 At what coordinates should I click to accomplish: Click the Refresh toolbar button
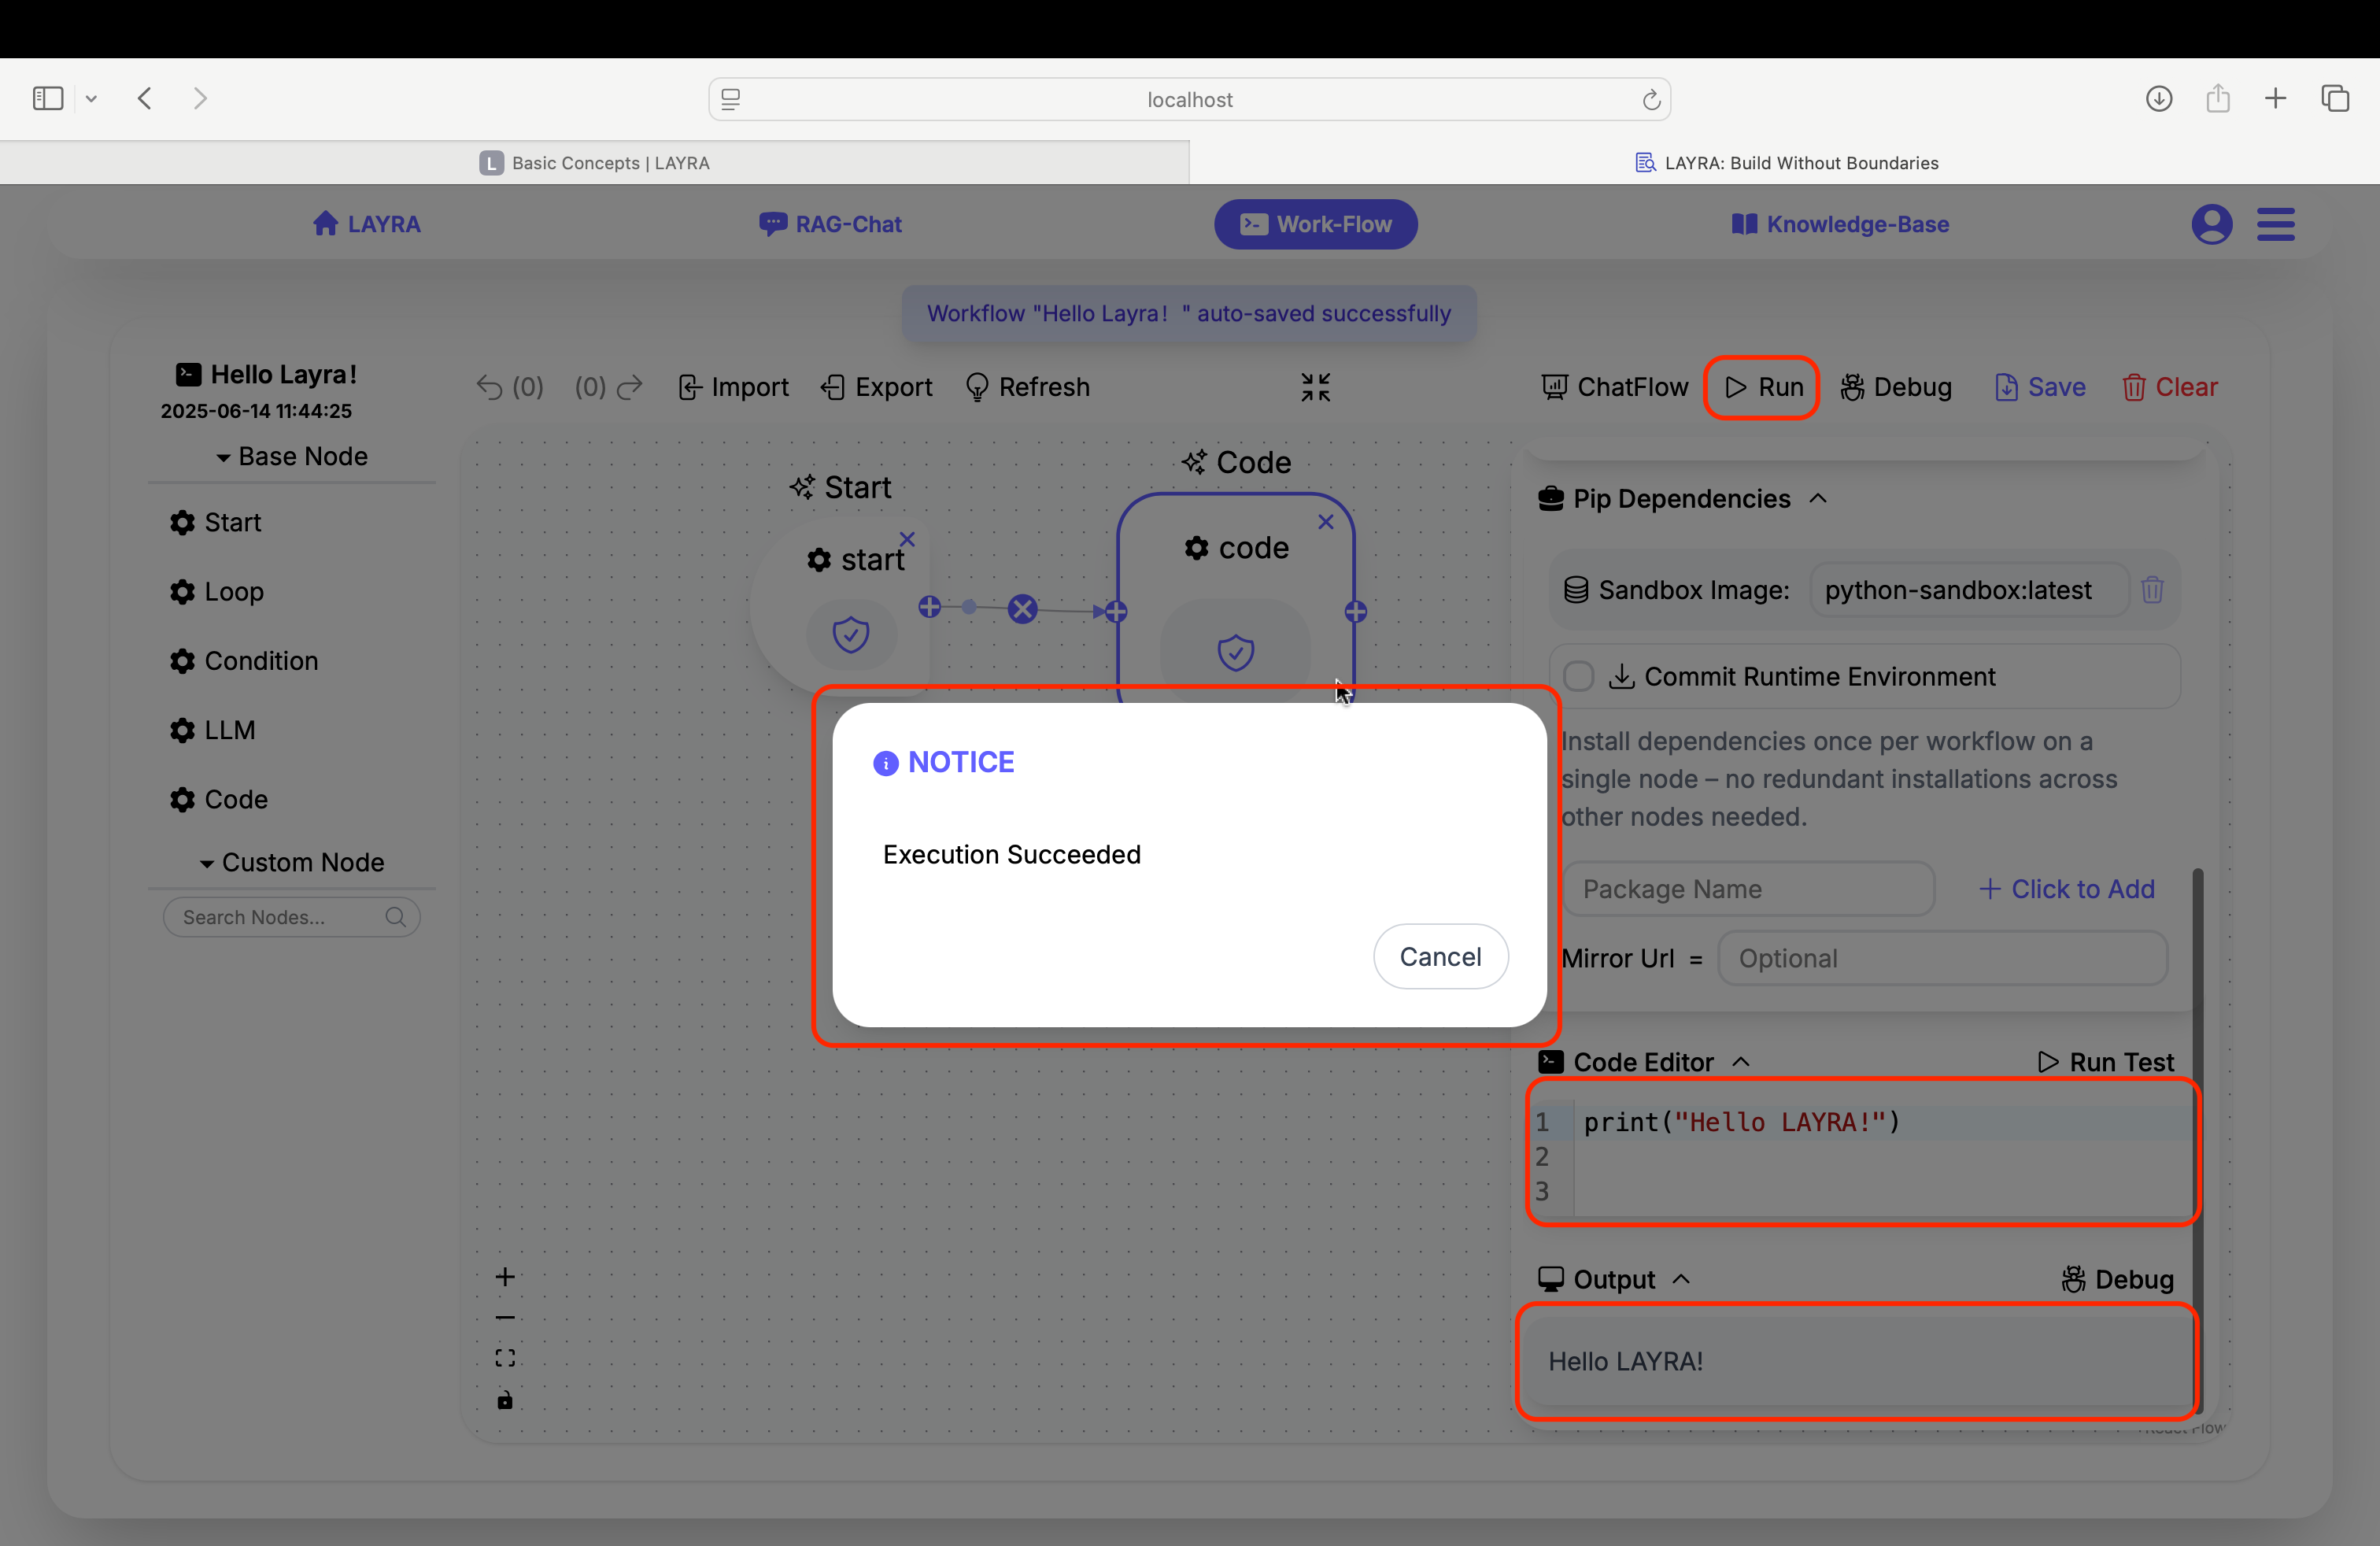1027,387
